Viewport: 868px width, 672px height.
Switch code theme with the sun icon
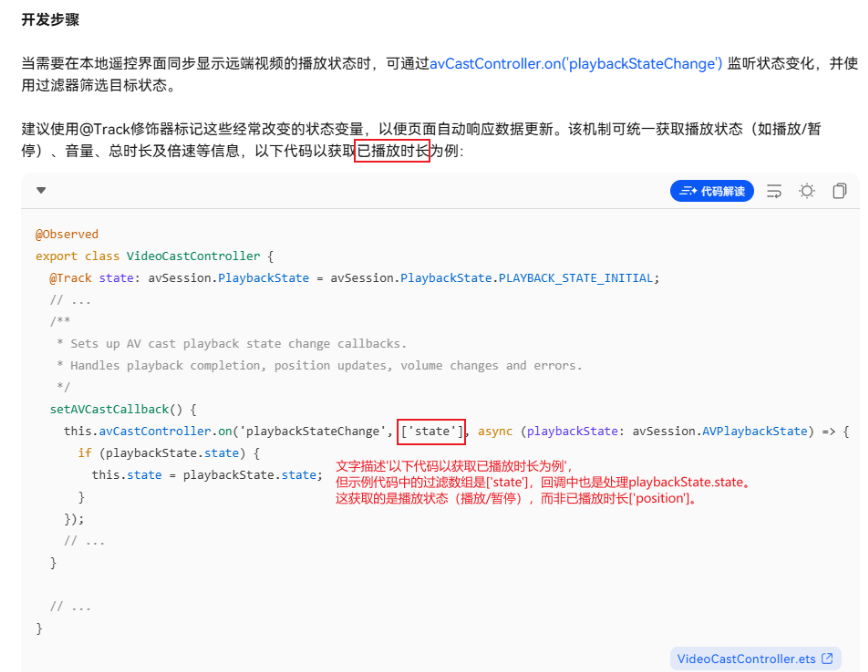[x=807, y=191]
